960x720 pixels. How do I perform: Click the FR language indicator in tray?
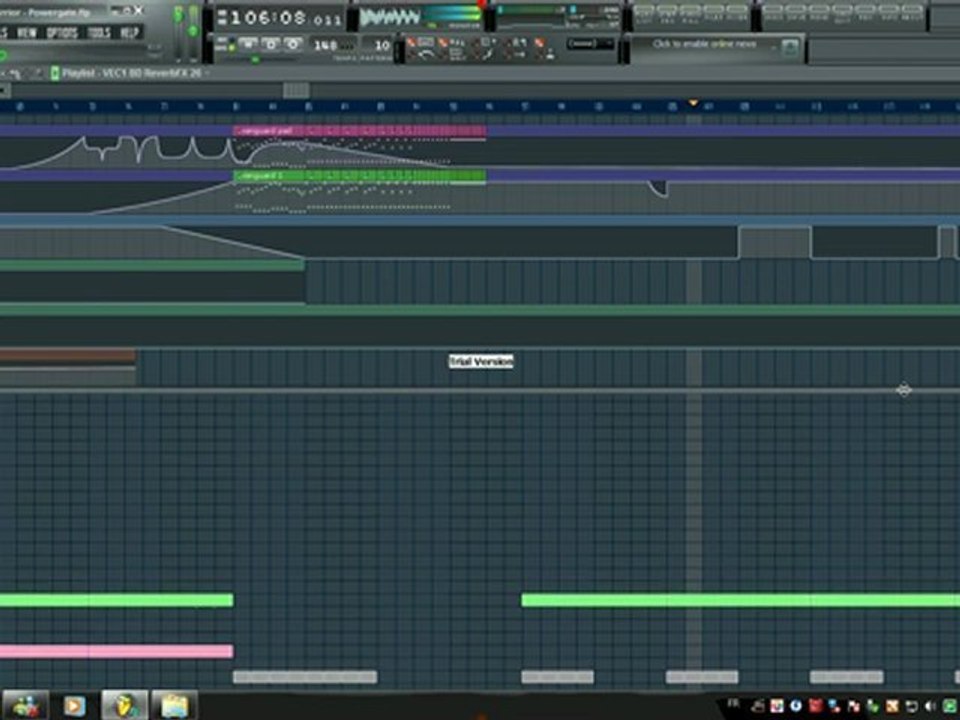point(734,703)
